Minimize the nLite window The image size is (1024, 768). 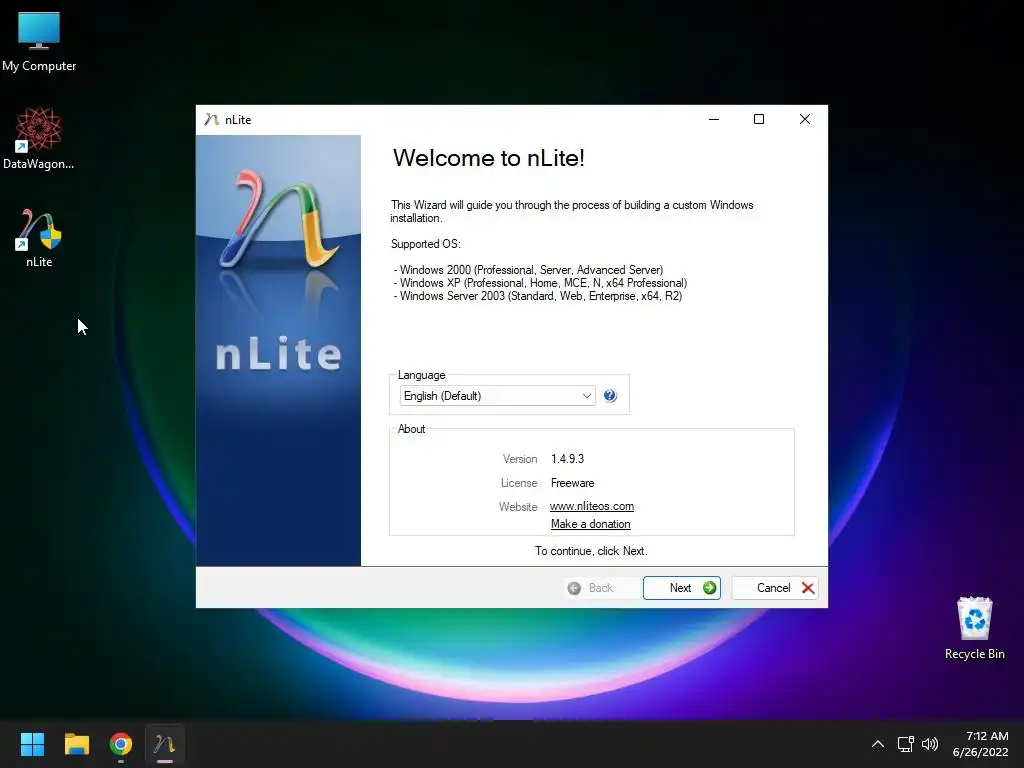(714, 120)
